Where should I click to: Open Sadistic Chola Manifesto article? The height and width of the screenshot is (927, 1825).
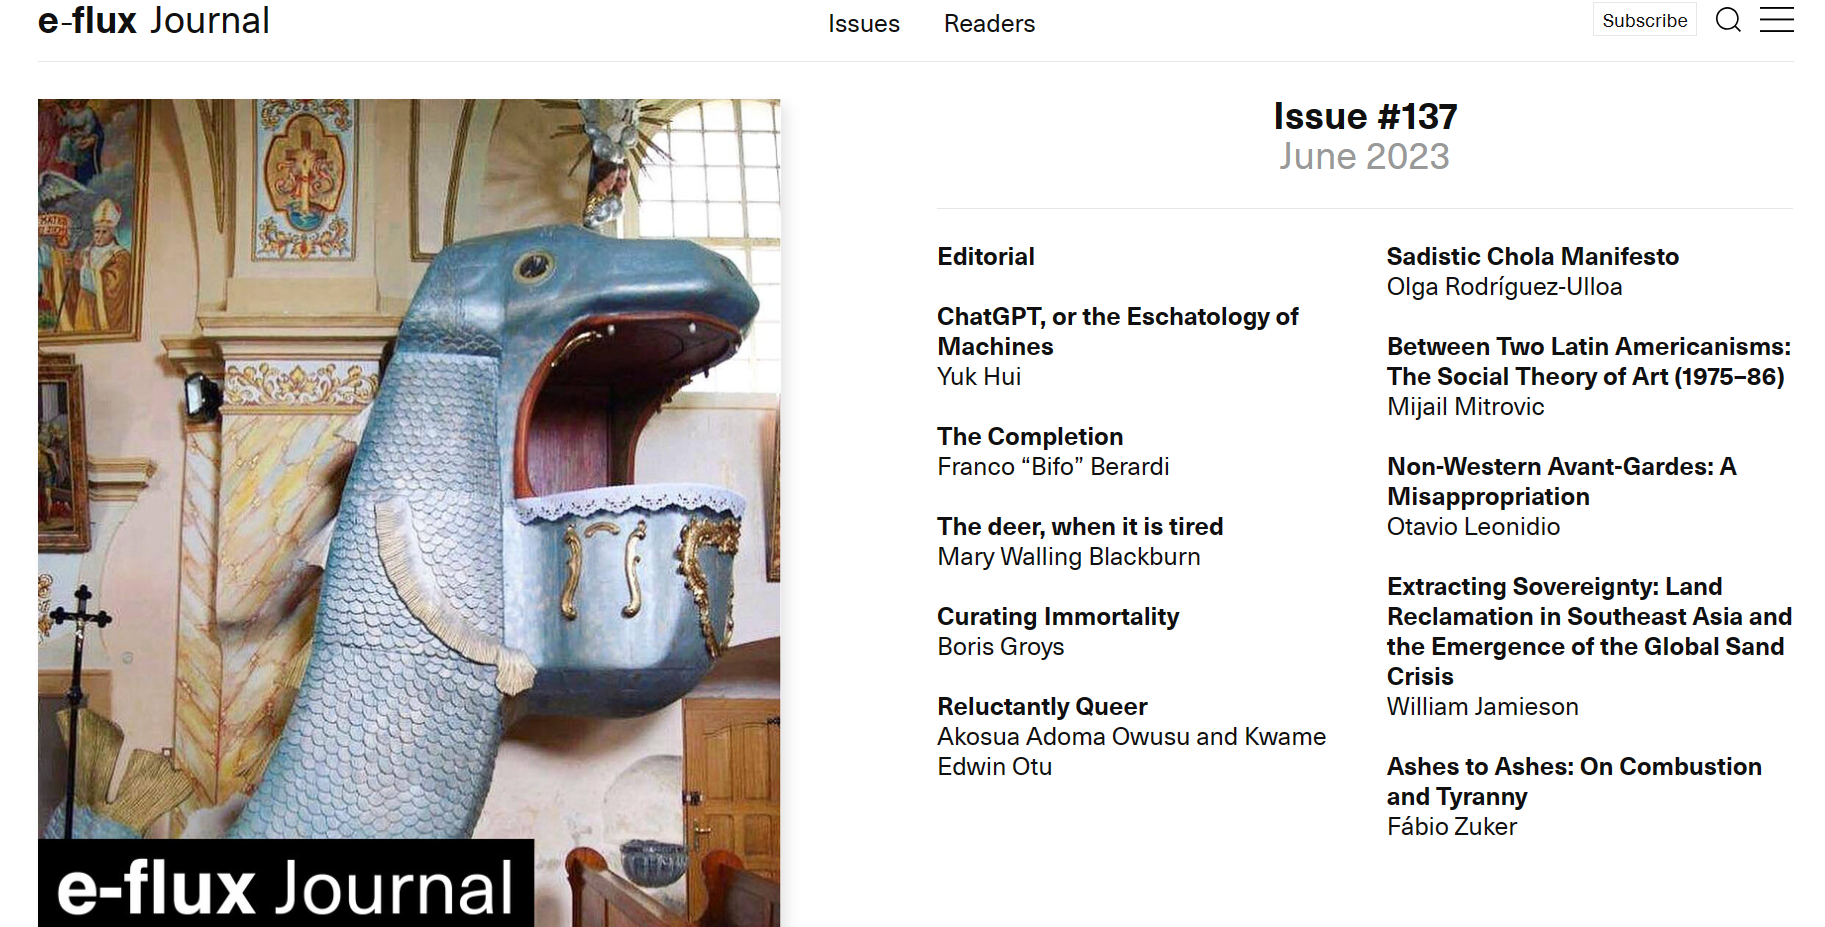1532,257
